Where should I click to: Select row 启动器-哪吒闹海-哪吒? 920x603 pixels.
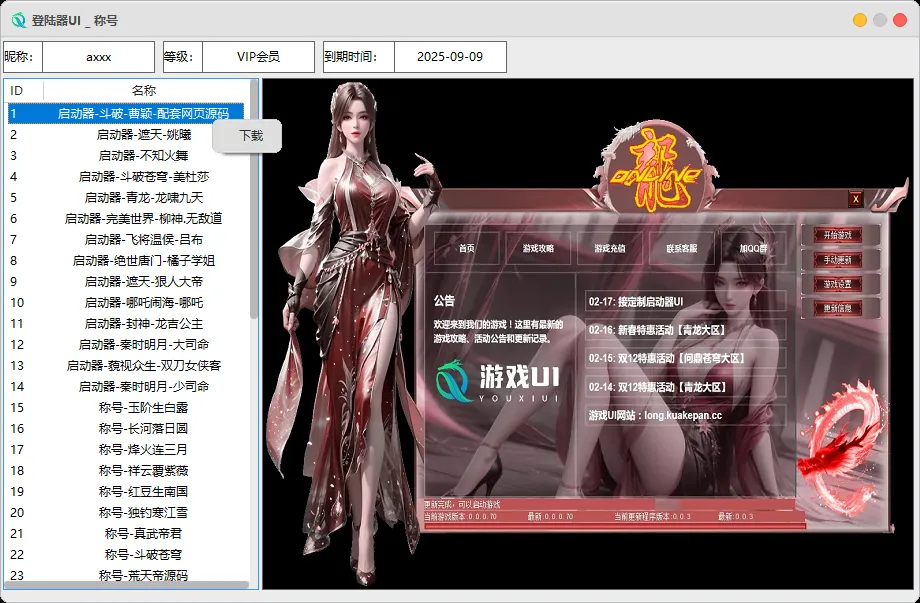click(126, 303)
